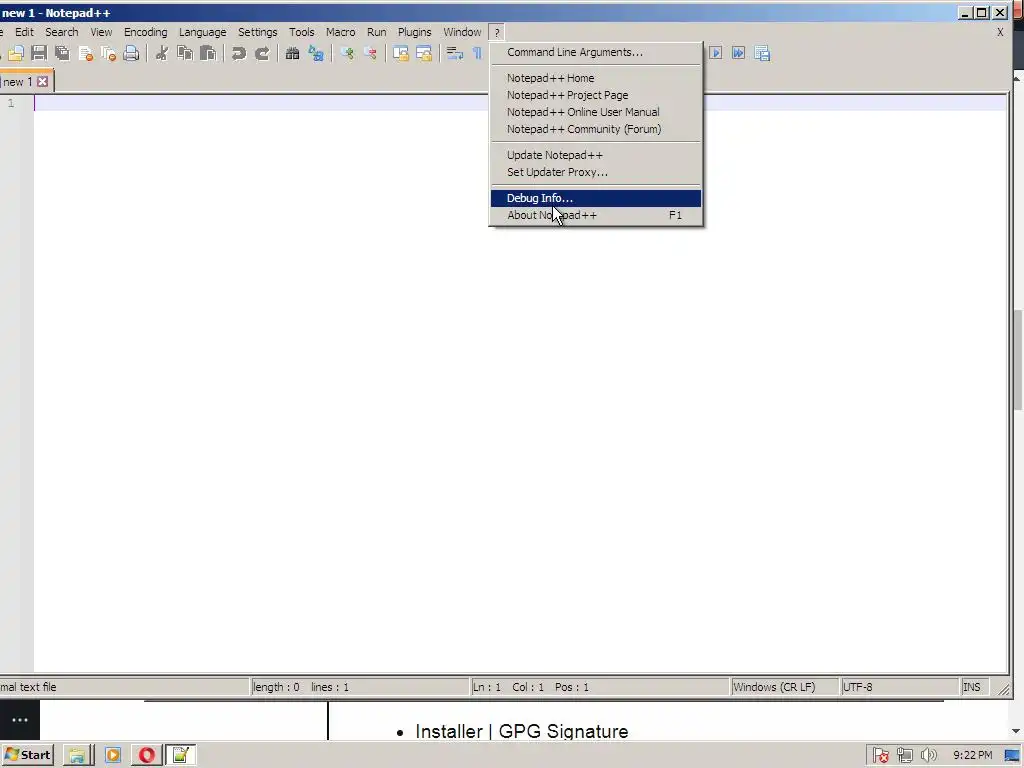Open the Run menu
This screenshot has height=768, width=1024.
coord(376,32)
